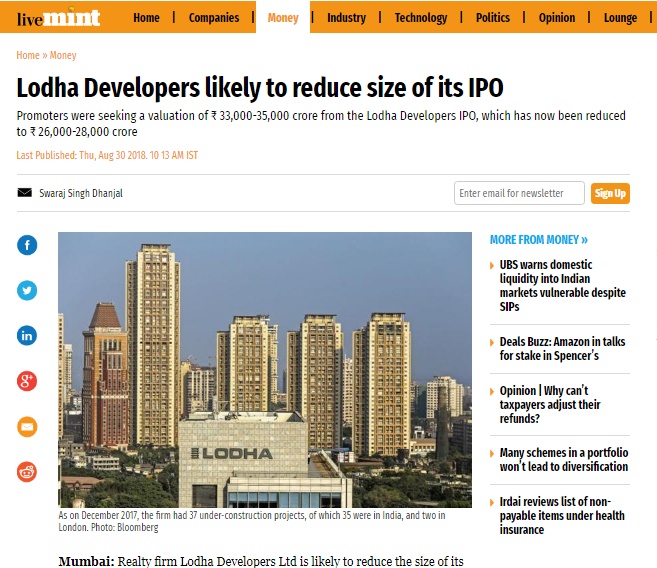This screenshot has width=657, height=568.
Task: Share article on Google Plus
Action: point(27,381)
